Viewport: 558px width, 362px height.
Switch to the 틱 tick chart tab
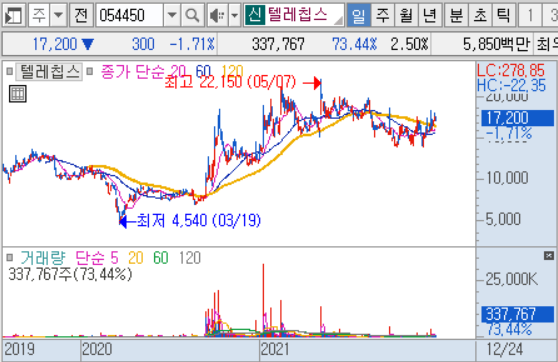point(504,15)
